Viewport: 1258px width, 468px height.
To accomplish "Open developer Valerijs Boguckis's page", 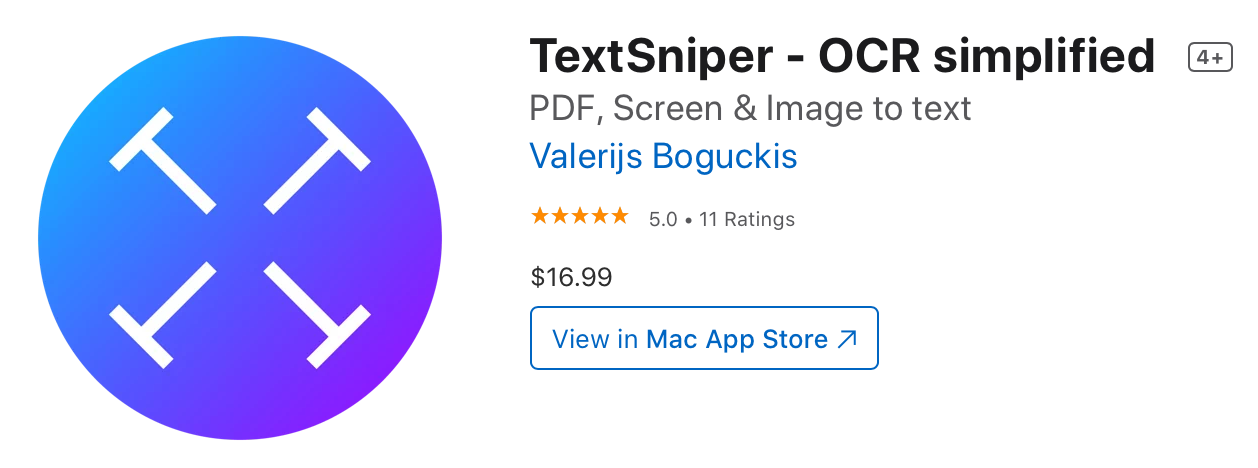I will coord(663,156).
